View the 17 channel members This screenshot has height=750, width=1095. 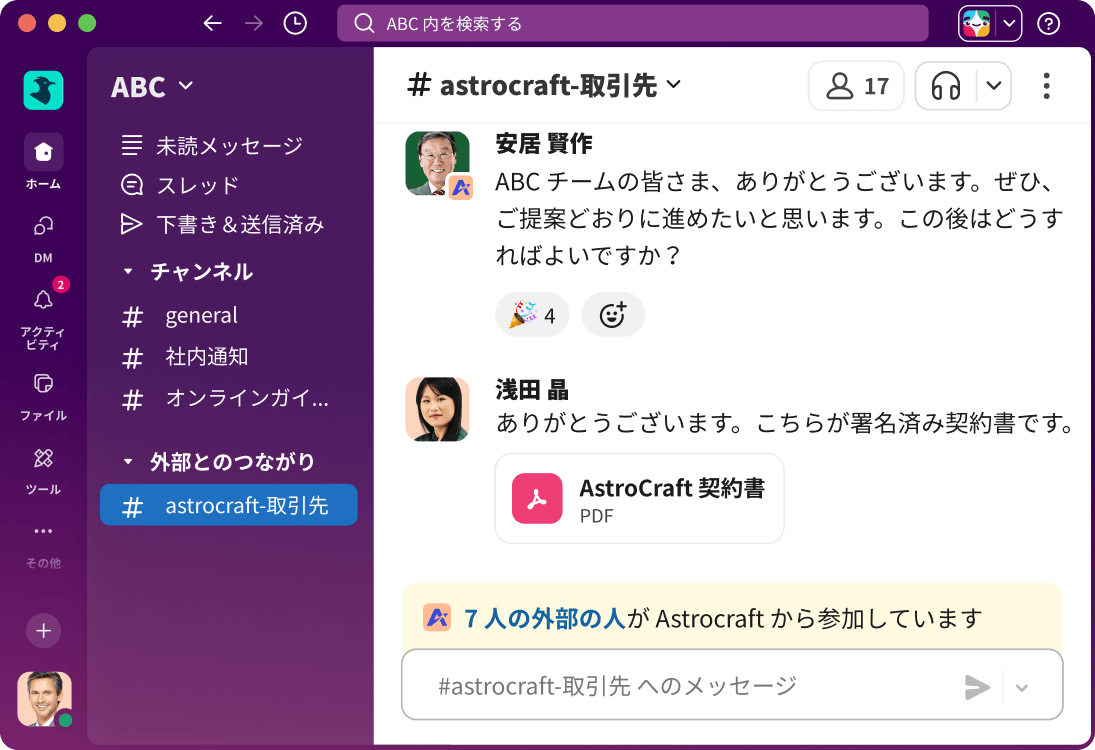(855, 86)
